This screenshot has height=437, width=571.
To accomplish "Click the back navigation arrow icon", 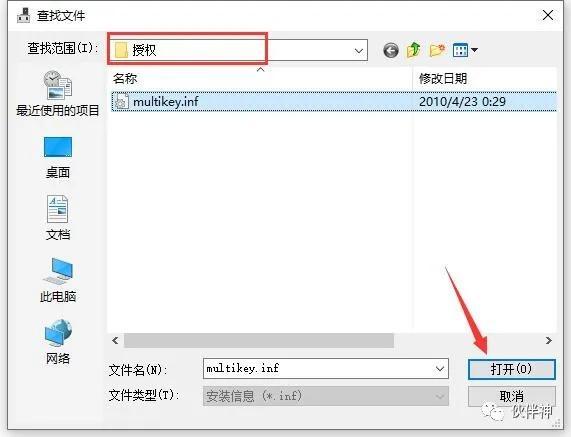I will [391, 50].
